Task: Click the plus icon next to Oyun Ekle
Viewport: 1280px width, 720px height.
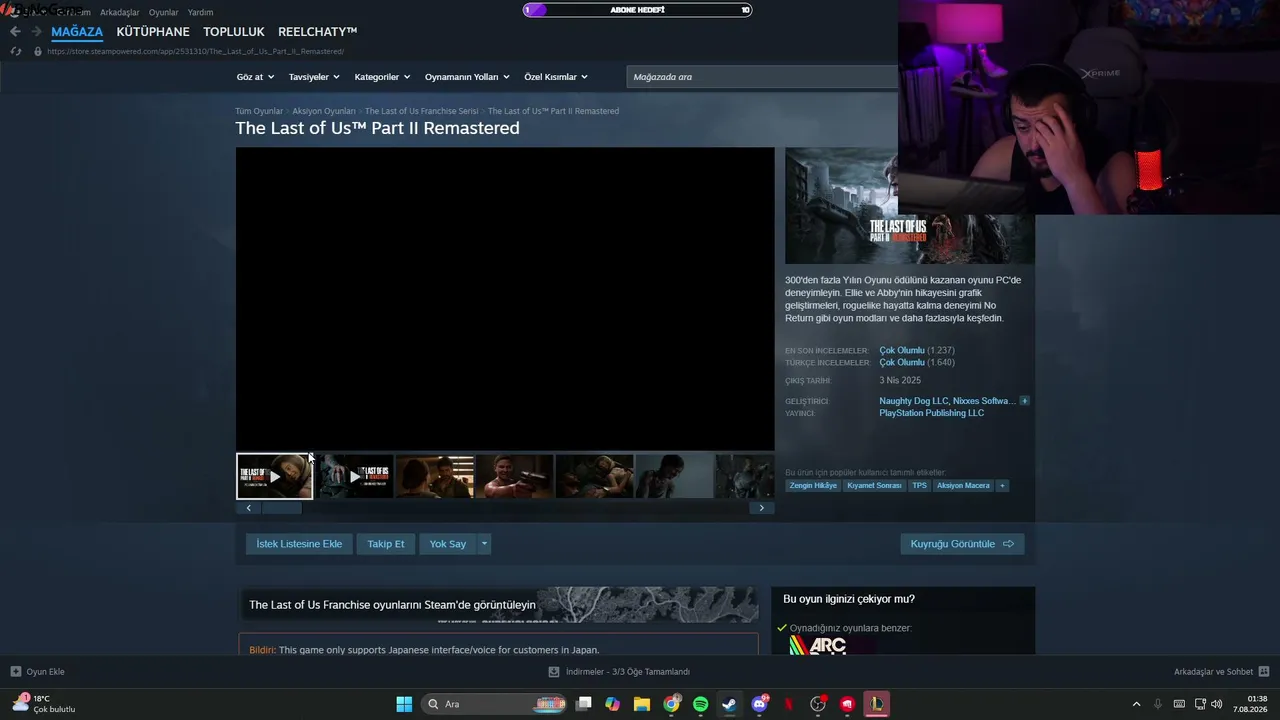Action: [x=16, y=672]
